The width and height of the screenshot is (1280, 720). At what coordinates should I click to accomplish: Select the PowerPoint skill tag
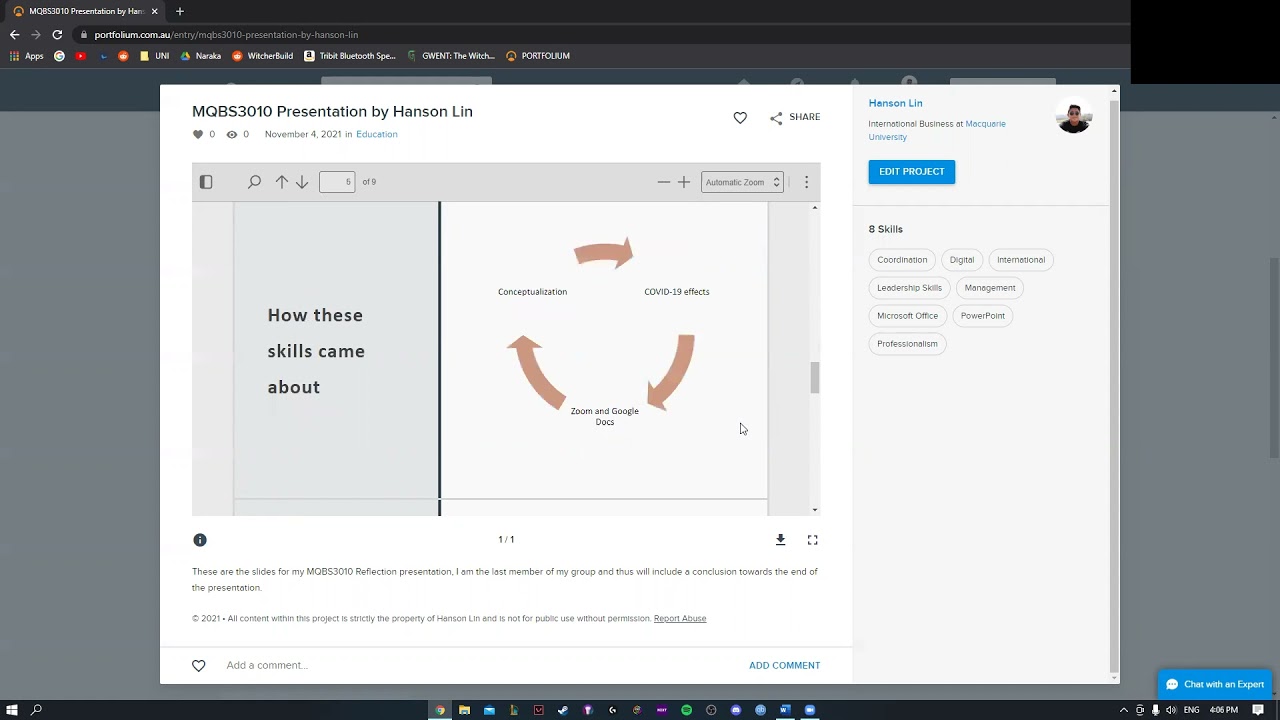click(983, 316)
